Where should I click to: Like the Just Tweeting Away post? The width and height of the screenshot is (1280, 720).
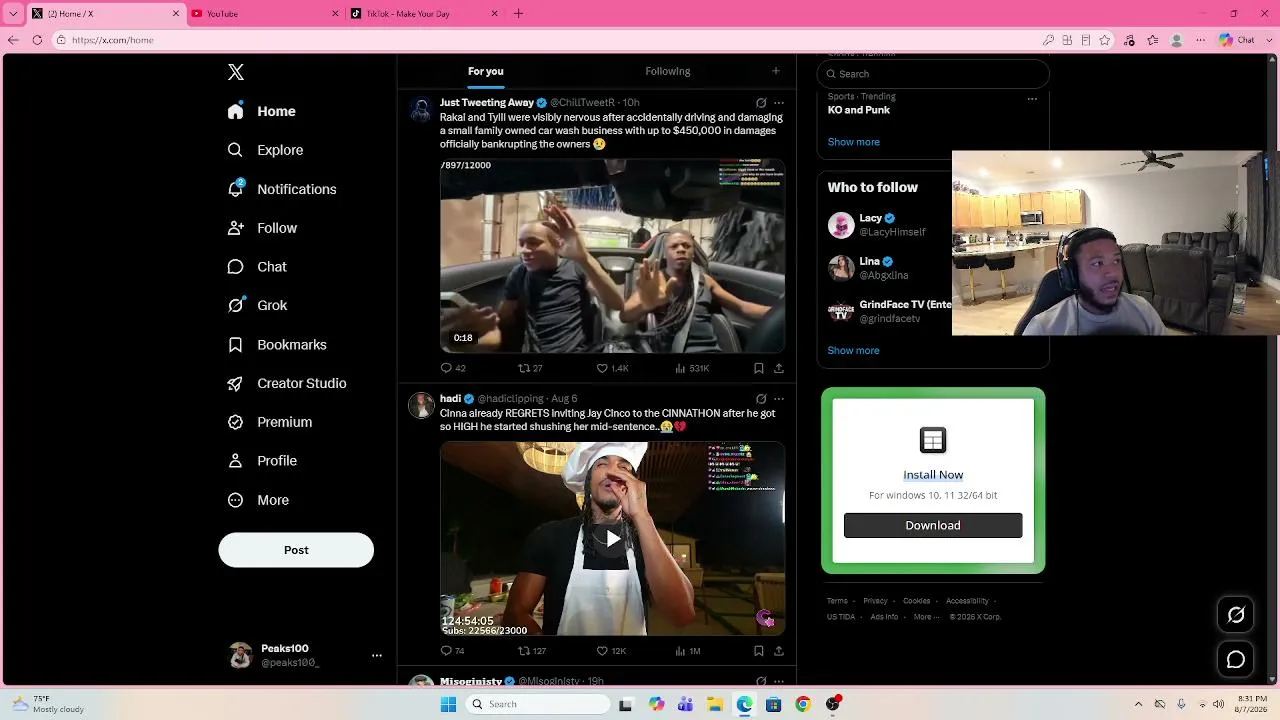point(612,368)
